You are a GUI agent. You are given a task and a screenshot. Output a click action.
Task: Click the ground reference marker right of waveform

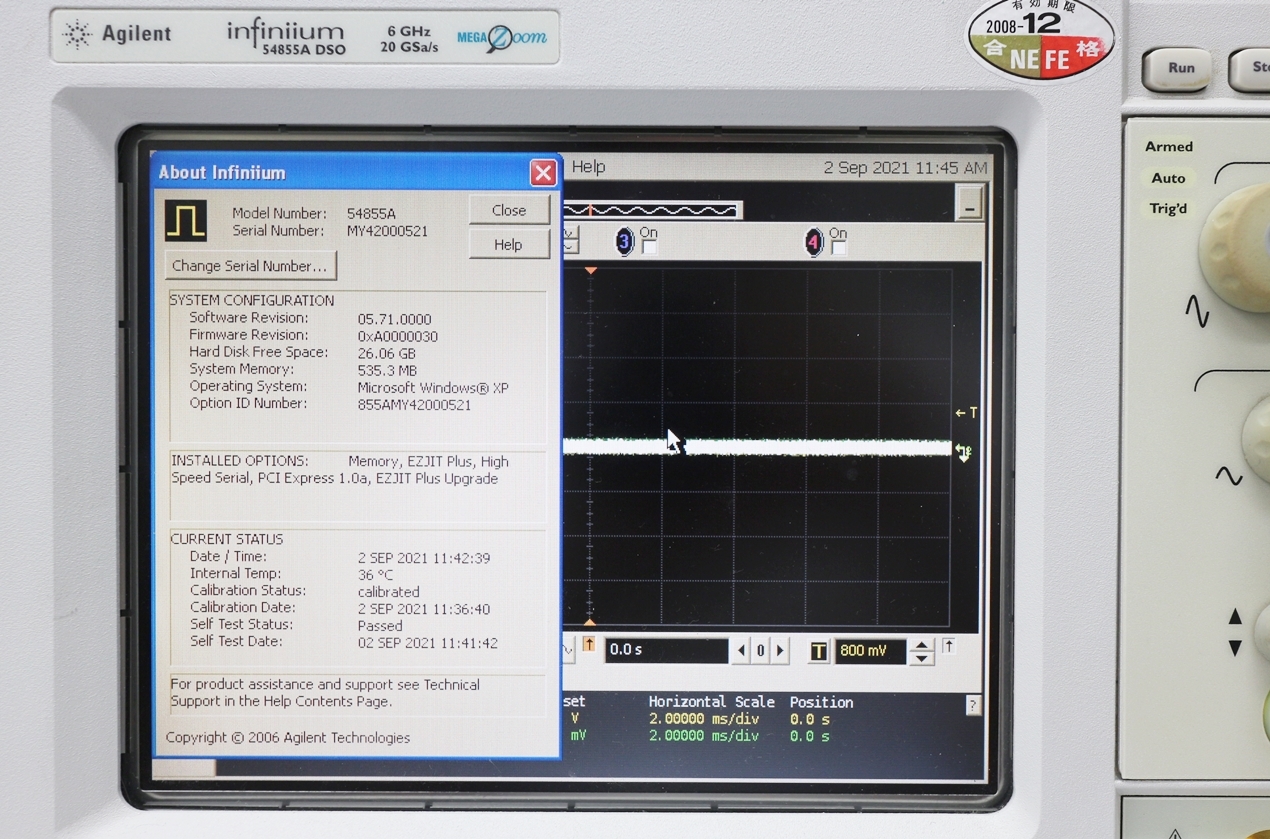(964, 453)
